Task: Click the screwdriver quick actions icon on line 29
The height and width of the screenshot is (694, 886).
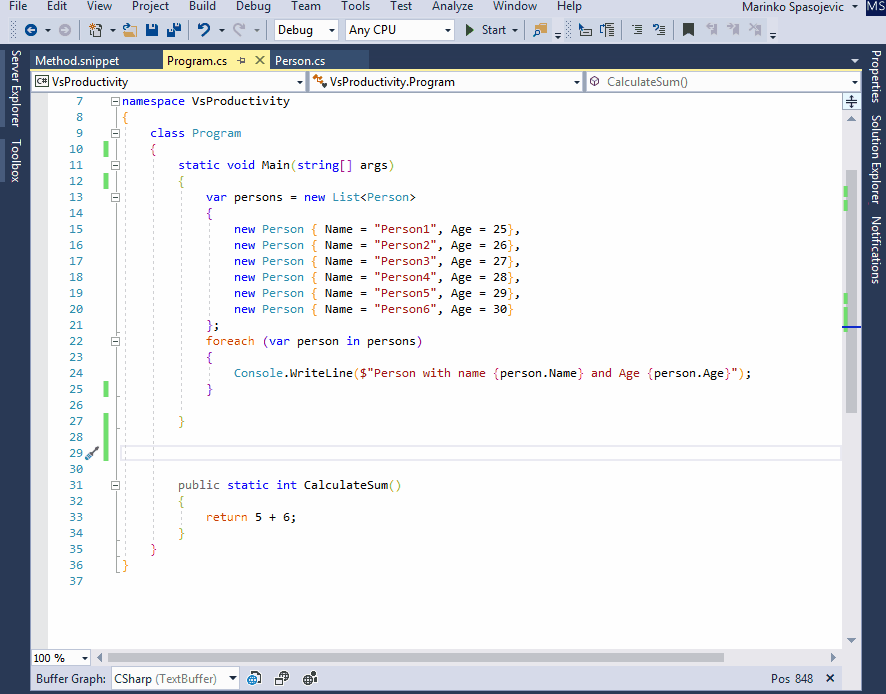Action: pyautogui.click(x=92, y=453)
